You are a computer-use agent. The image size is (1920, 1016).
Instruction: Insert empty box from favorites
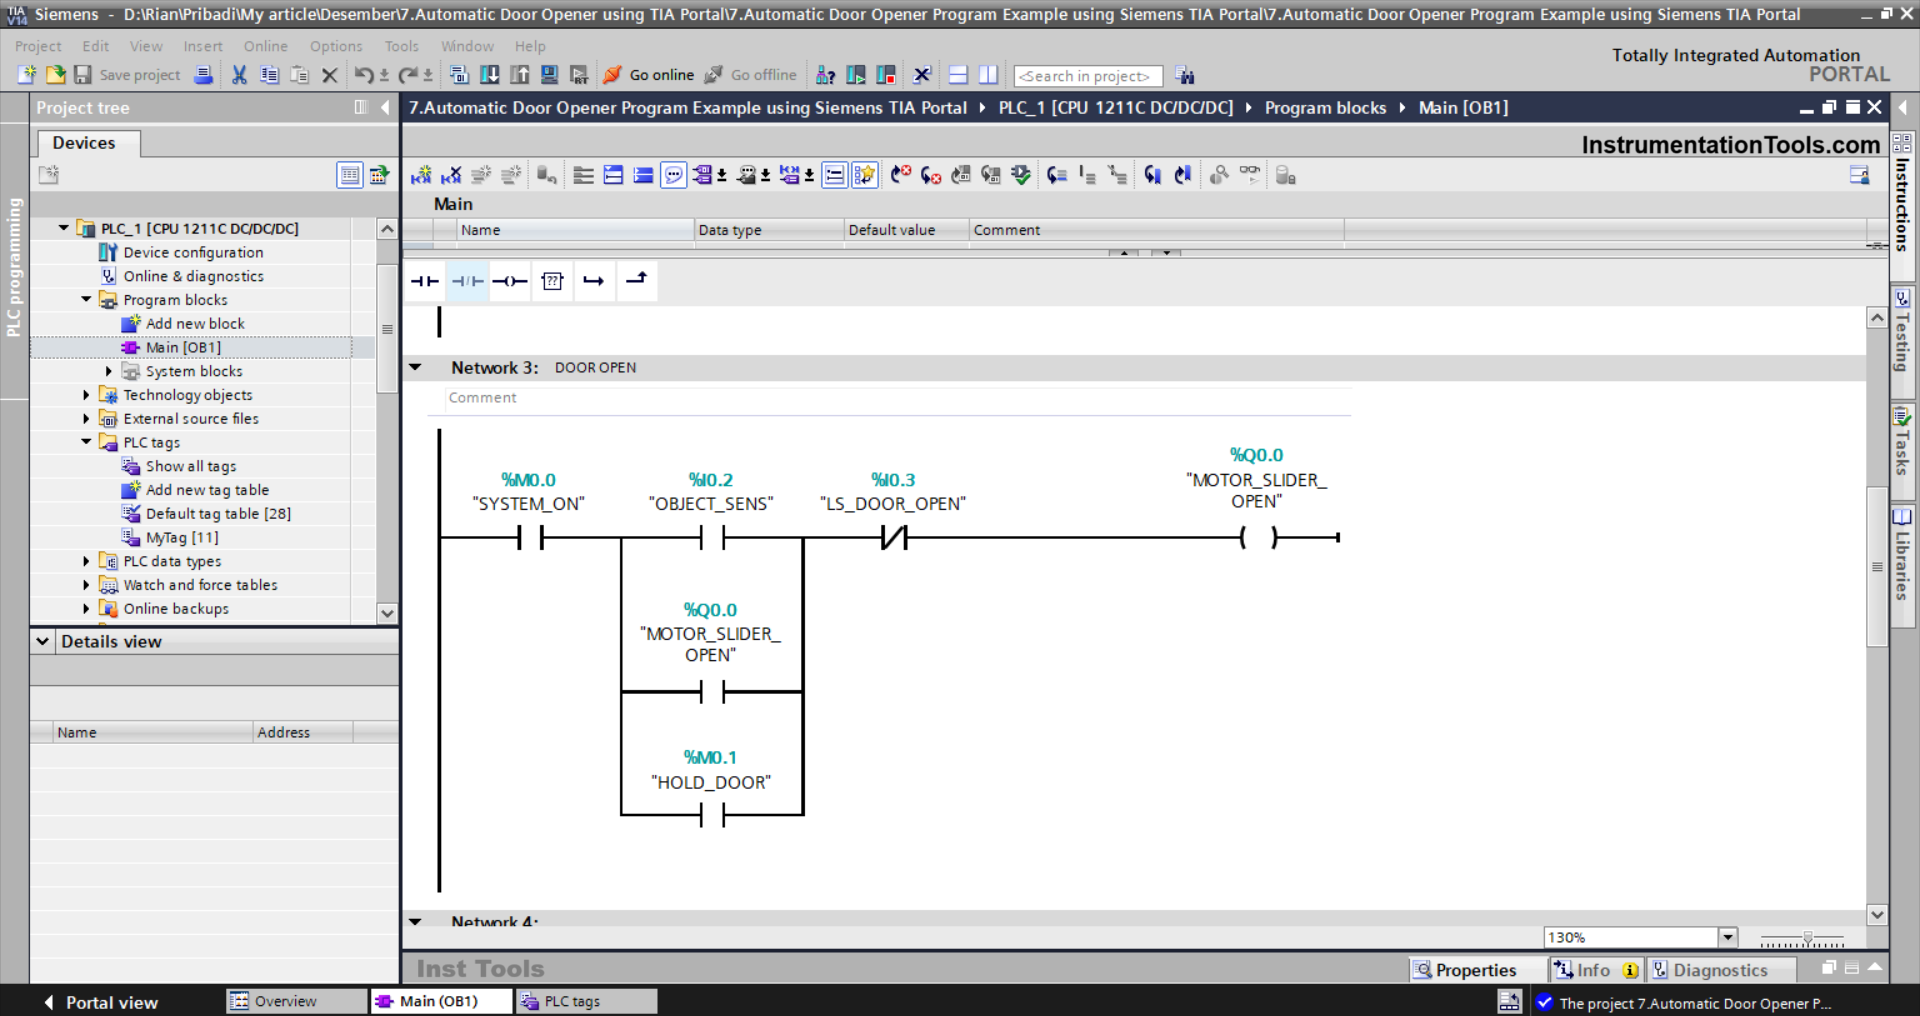coord(552,281)
